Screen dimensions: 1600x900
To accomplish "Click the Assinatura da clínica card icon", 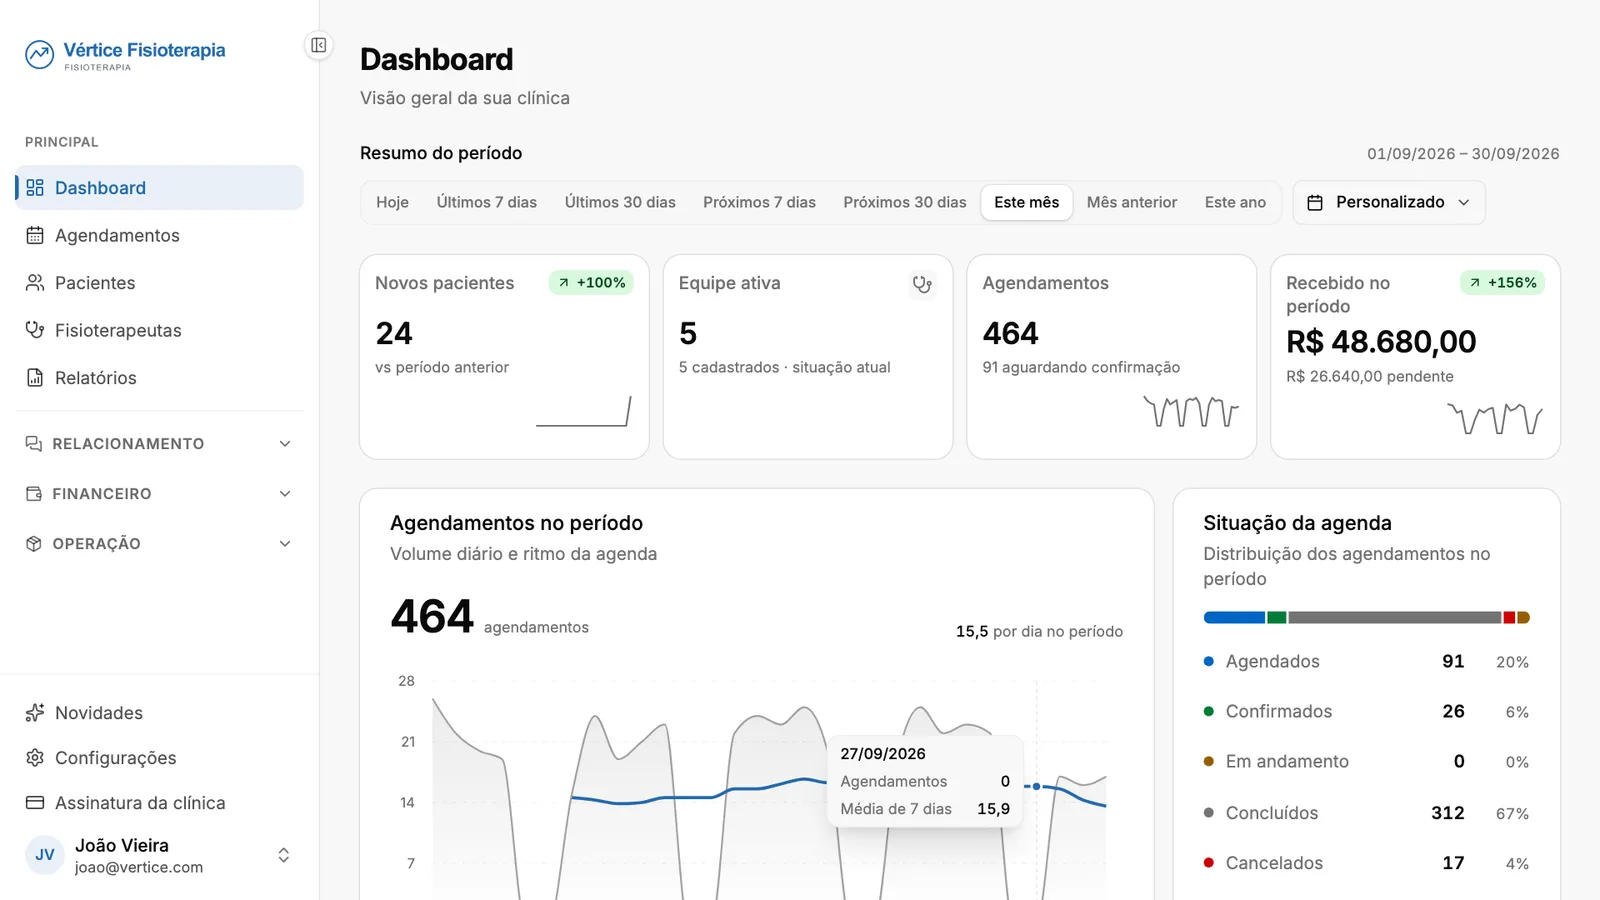I will (x=35, y=803).
